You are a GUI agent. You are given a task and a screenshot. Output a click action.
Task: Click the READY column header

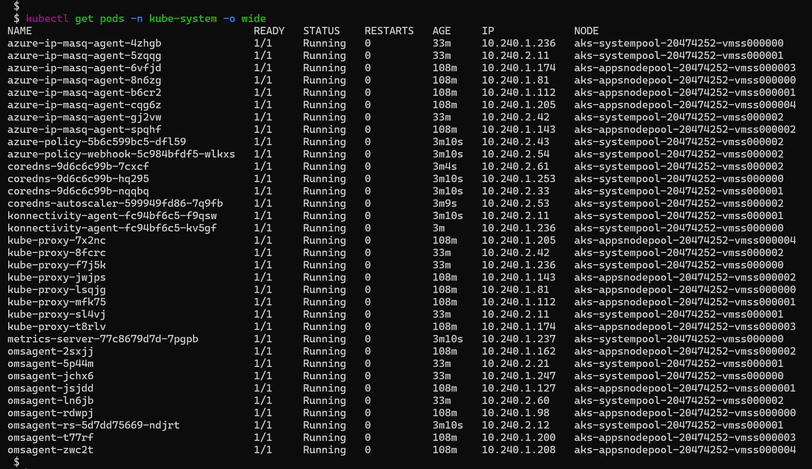269,31
